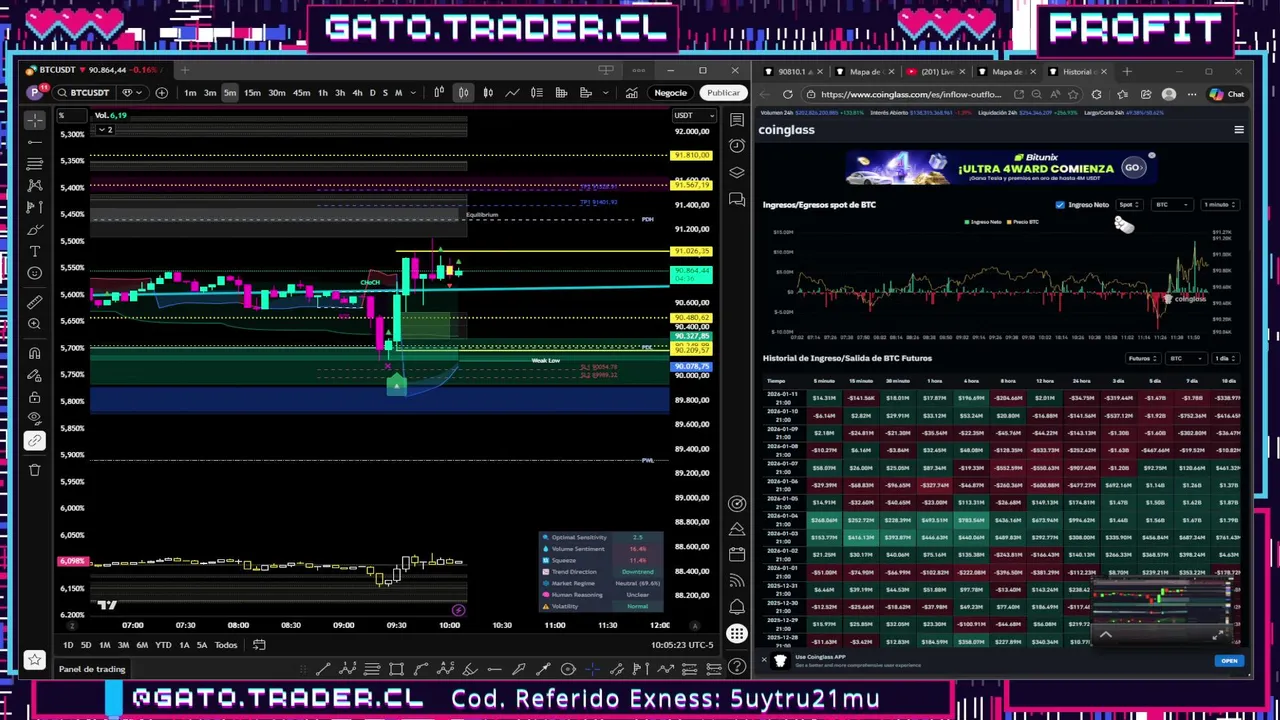This screenshot has width=1280, height=720.
Task: Refresh the Coinglass browser page
Action: (x=787, y=94)
